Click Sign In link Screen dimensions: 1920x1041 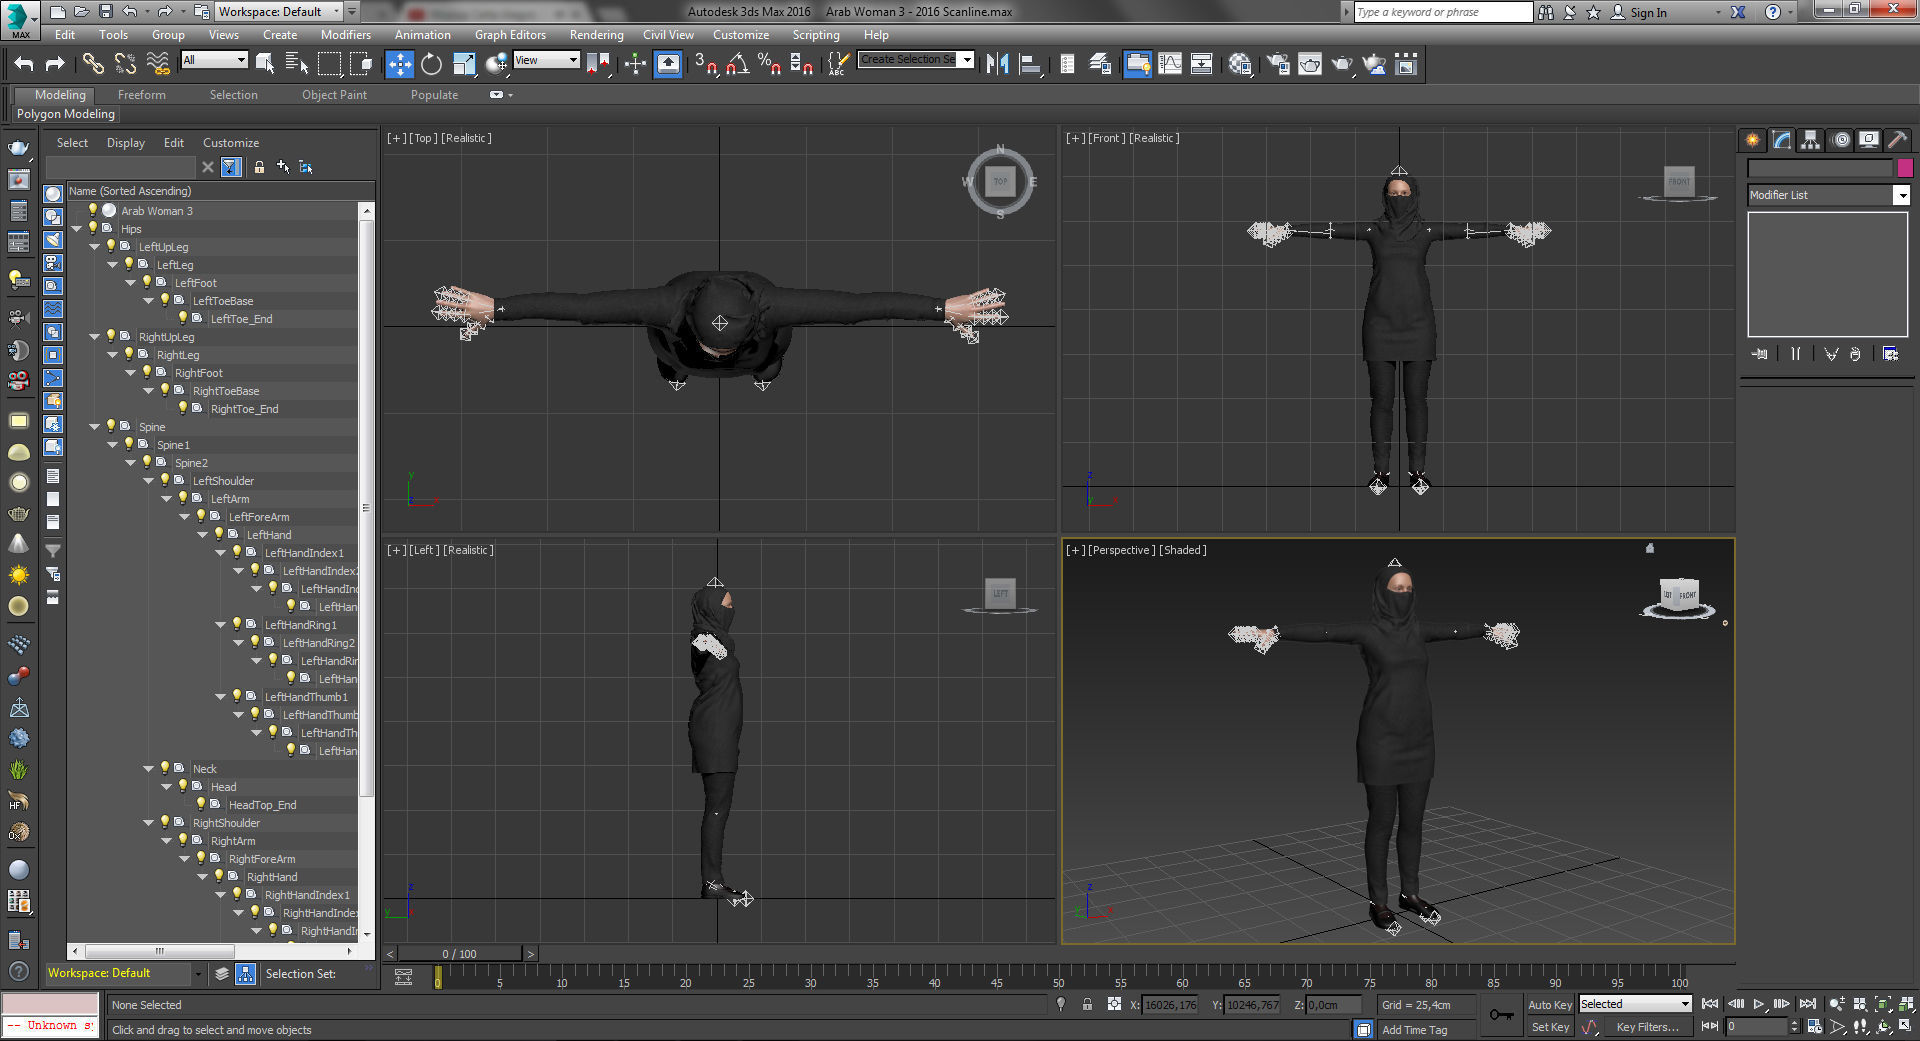[1648, 12]
